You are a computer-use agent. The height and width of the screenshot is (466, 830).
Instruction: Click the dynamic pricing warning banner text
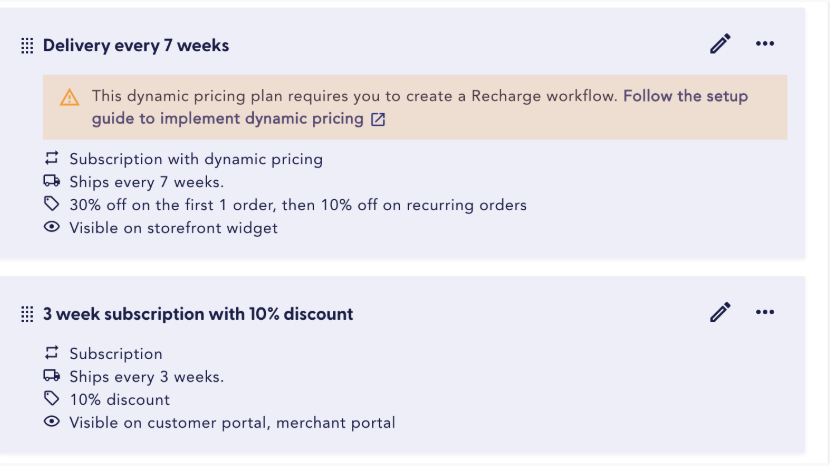[355, 96]
